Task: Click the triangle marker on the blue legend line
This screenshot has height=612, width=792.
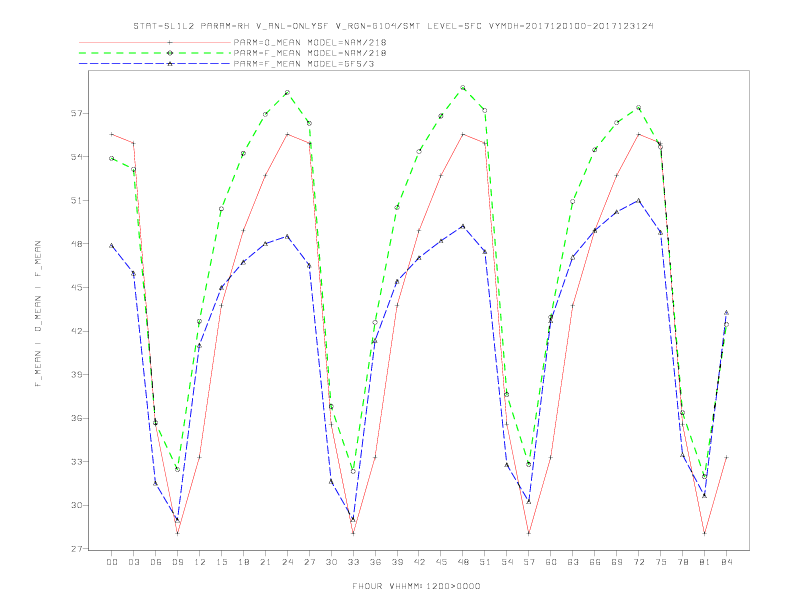Action: point(170,64)
